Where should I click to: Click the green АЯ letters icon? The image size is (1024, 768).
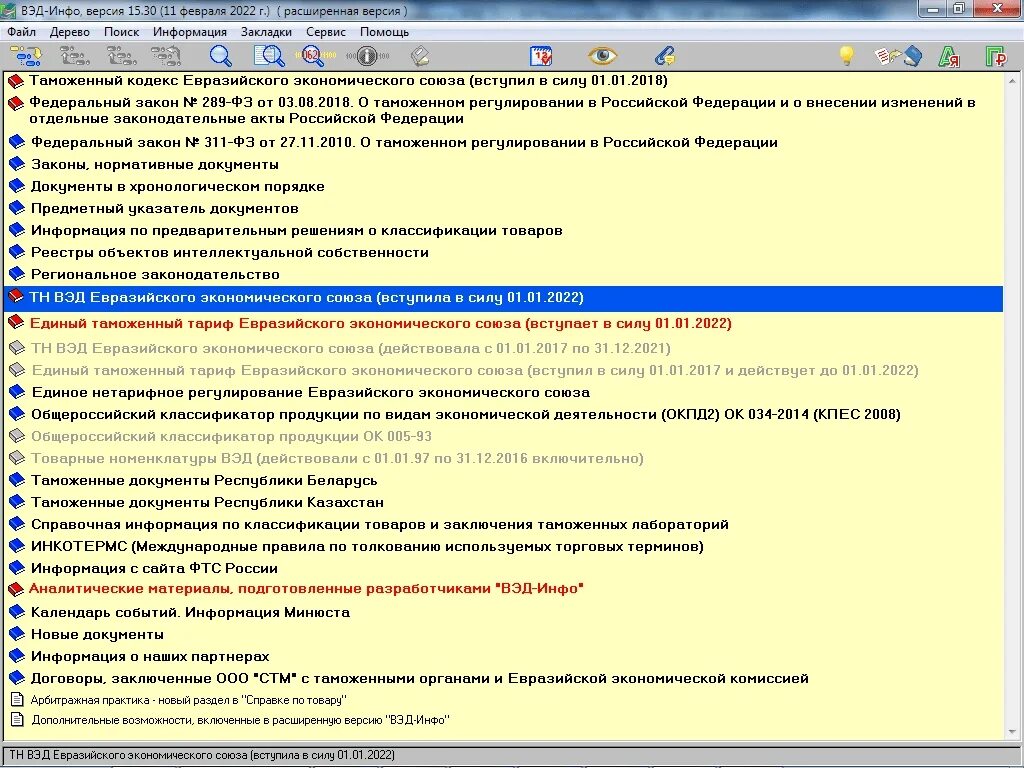(948, 57)
